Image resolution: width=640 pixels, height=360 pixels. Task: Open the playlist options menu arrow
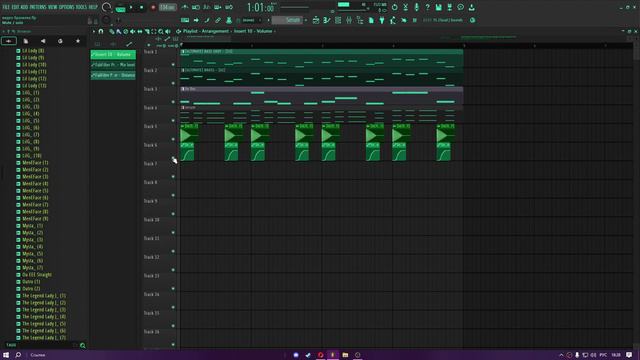tap(94, 31)
